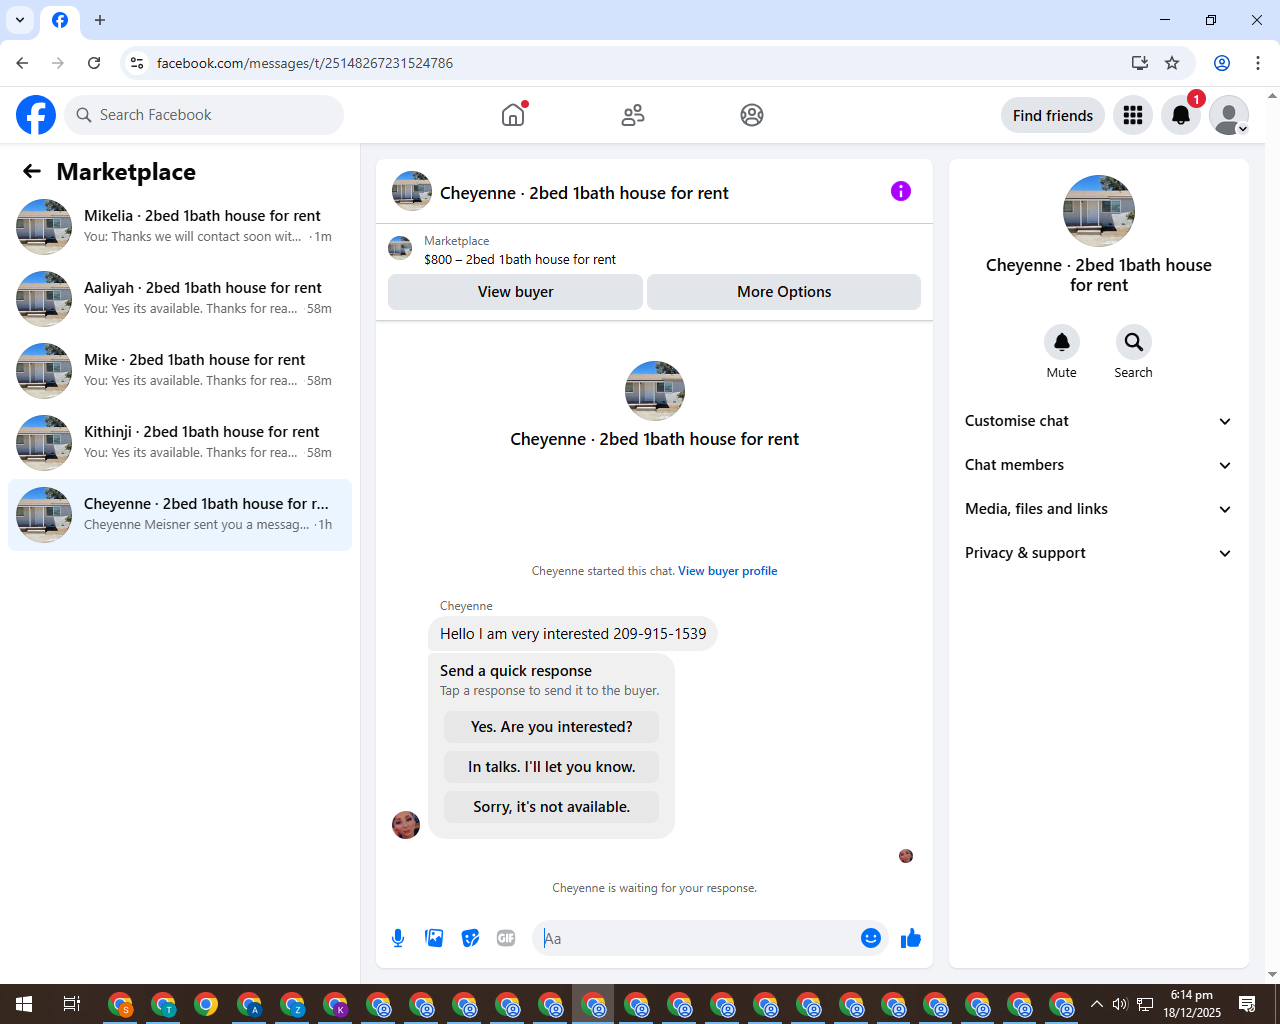The image size is (1280, 1024).
Task: Open the $800 listing link in header
Action: pyautogui.click(x=520, y=259)
